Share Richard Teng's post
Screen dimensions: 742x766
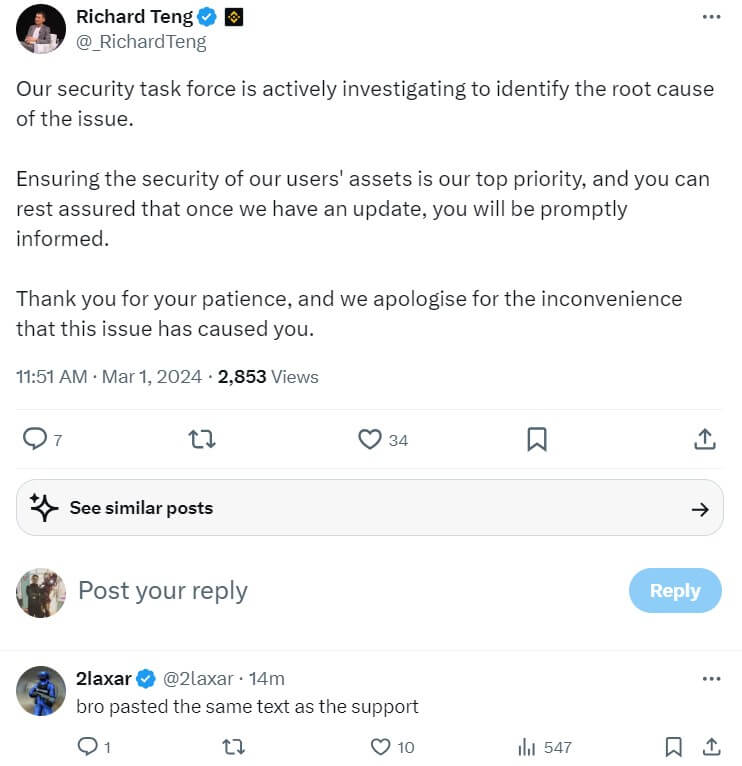704,439
